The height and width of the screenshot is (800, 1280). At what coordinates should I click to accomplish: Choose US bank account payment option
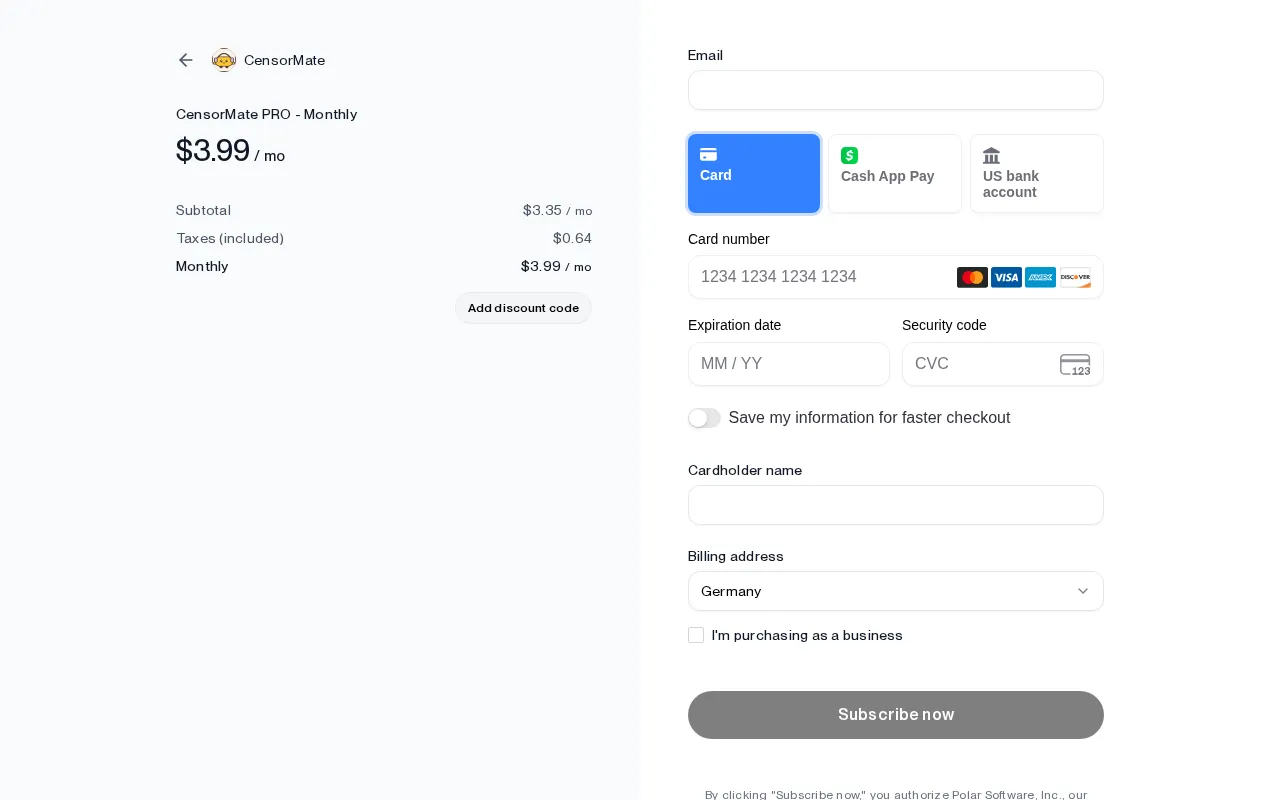coord(1037,174)
